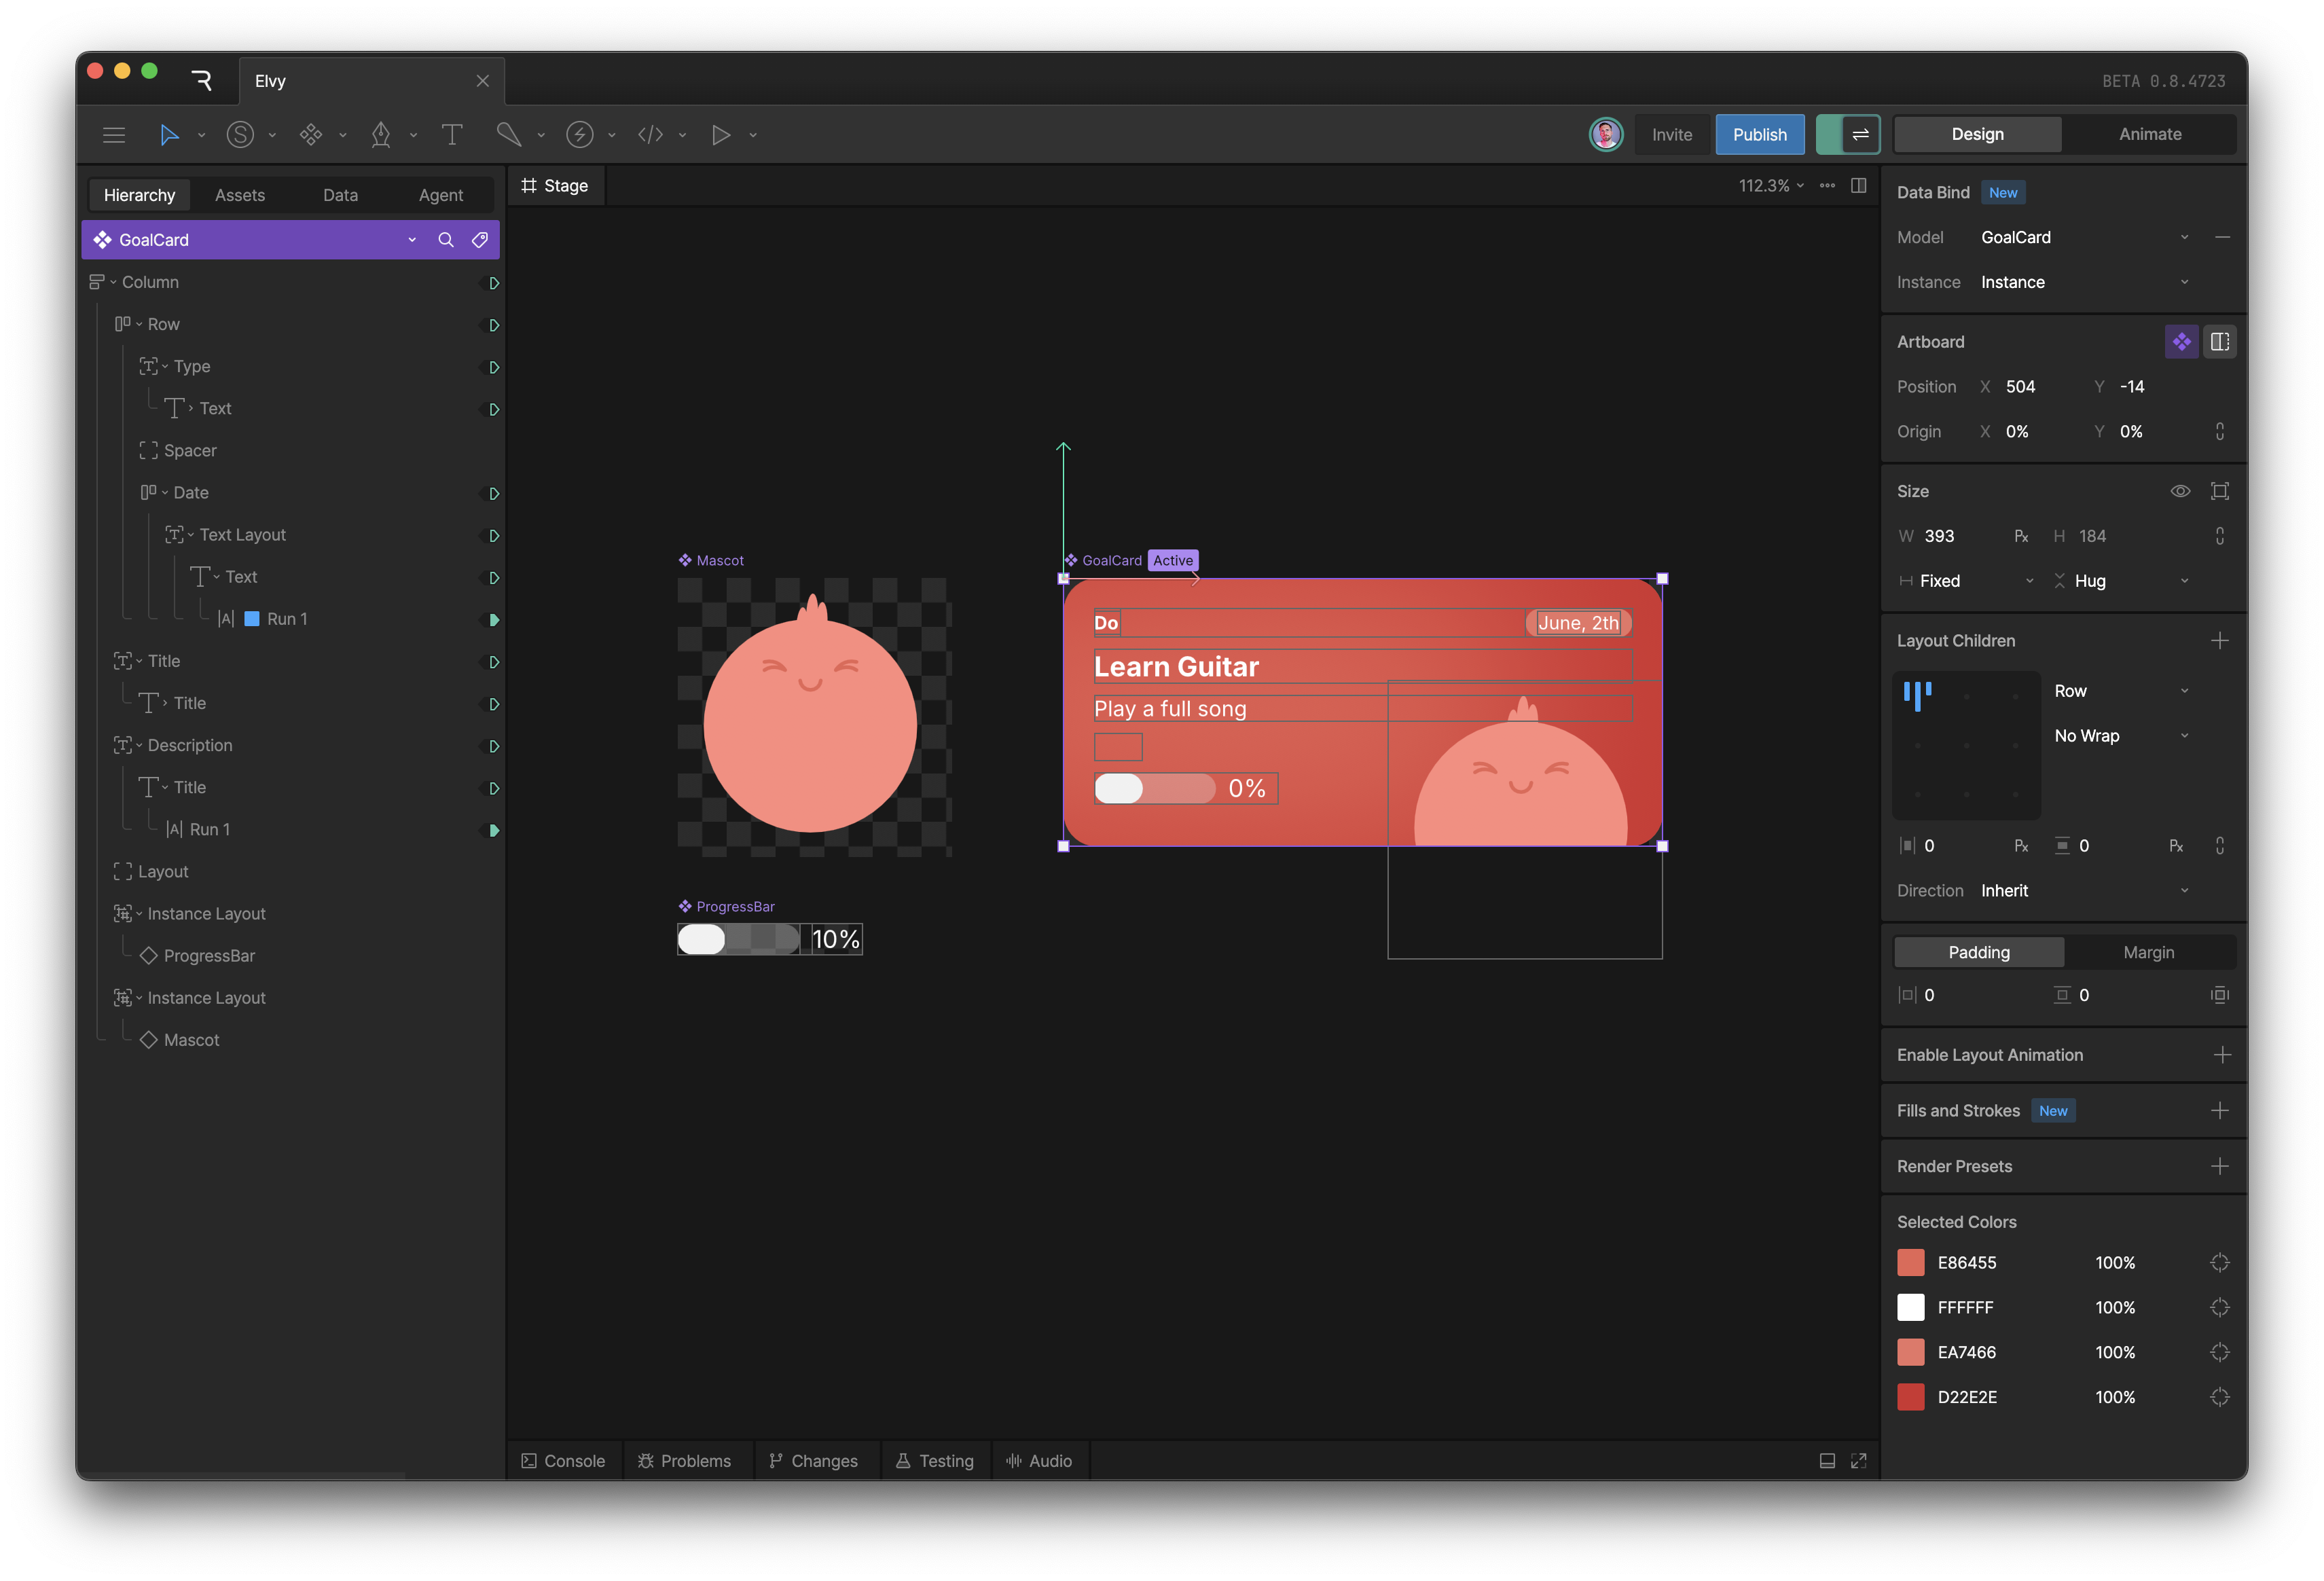Open the width Fixed sizing dropdown
The height and width of the screenshot is (1581, 2324).
(x=1968, y=581)
